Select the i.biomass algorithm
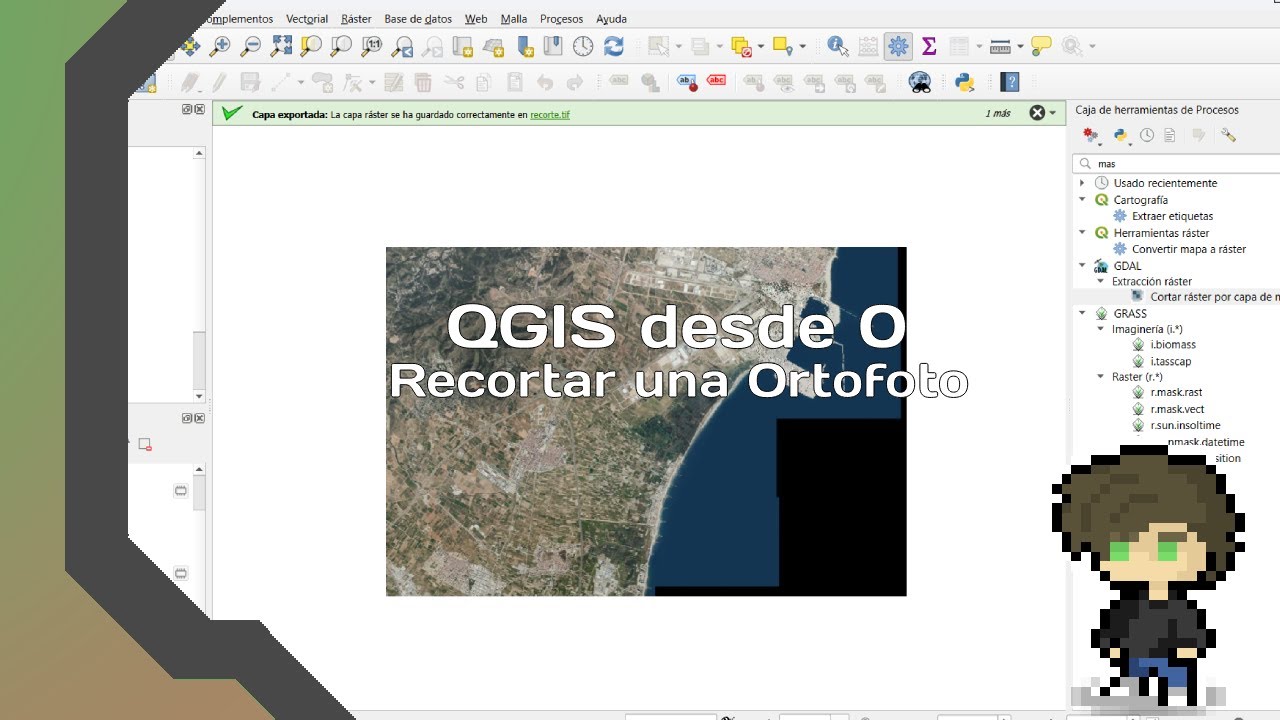Image resolution: width=1280 pixels, height=720 pixels. [1173, 345]
